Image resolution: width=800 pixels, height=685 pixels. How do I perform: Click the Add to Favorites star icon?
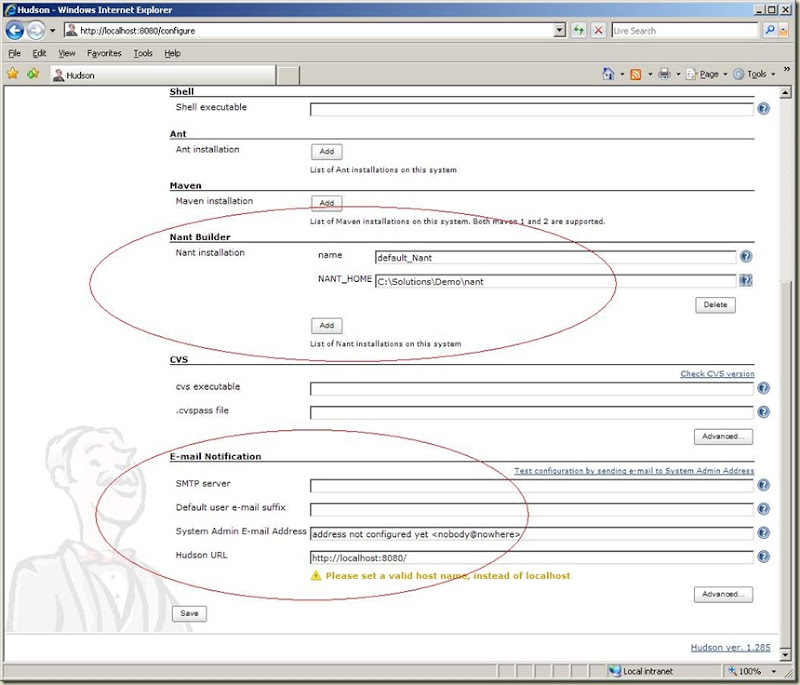pos(33,74)
